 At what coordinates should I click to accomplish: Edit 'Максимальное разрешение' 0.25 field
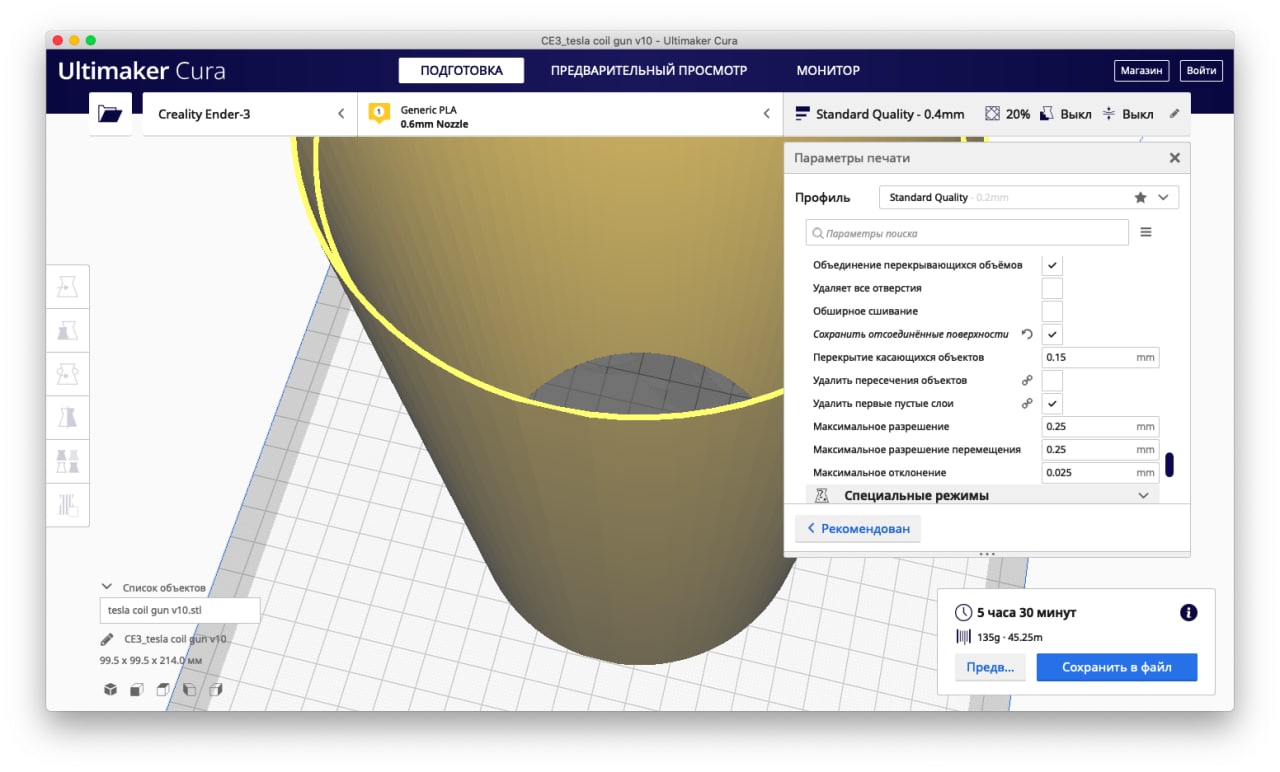pyautogui.click(x=1100, y=426)
